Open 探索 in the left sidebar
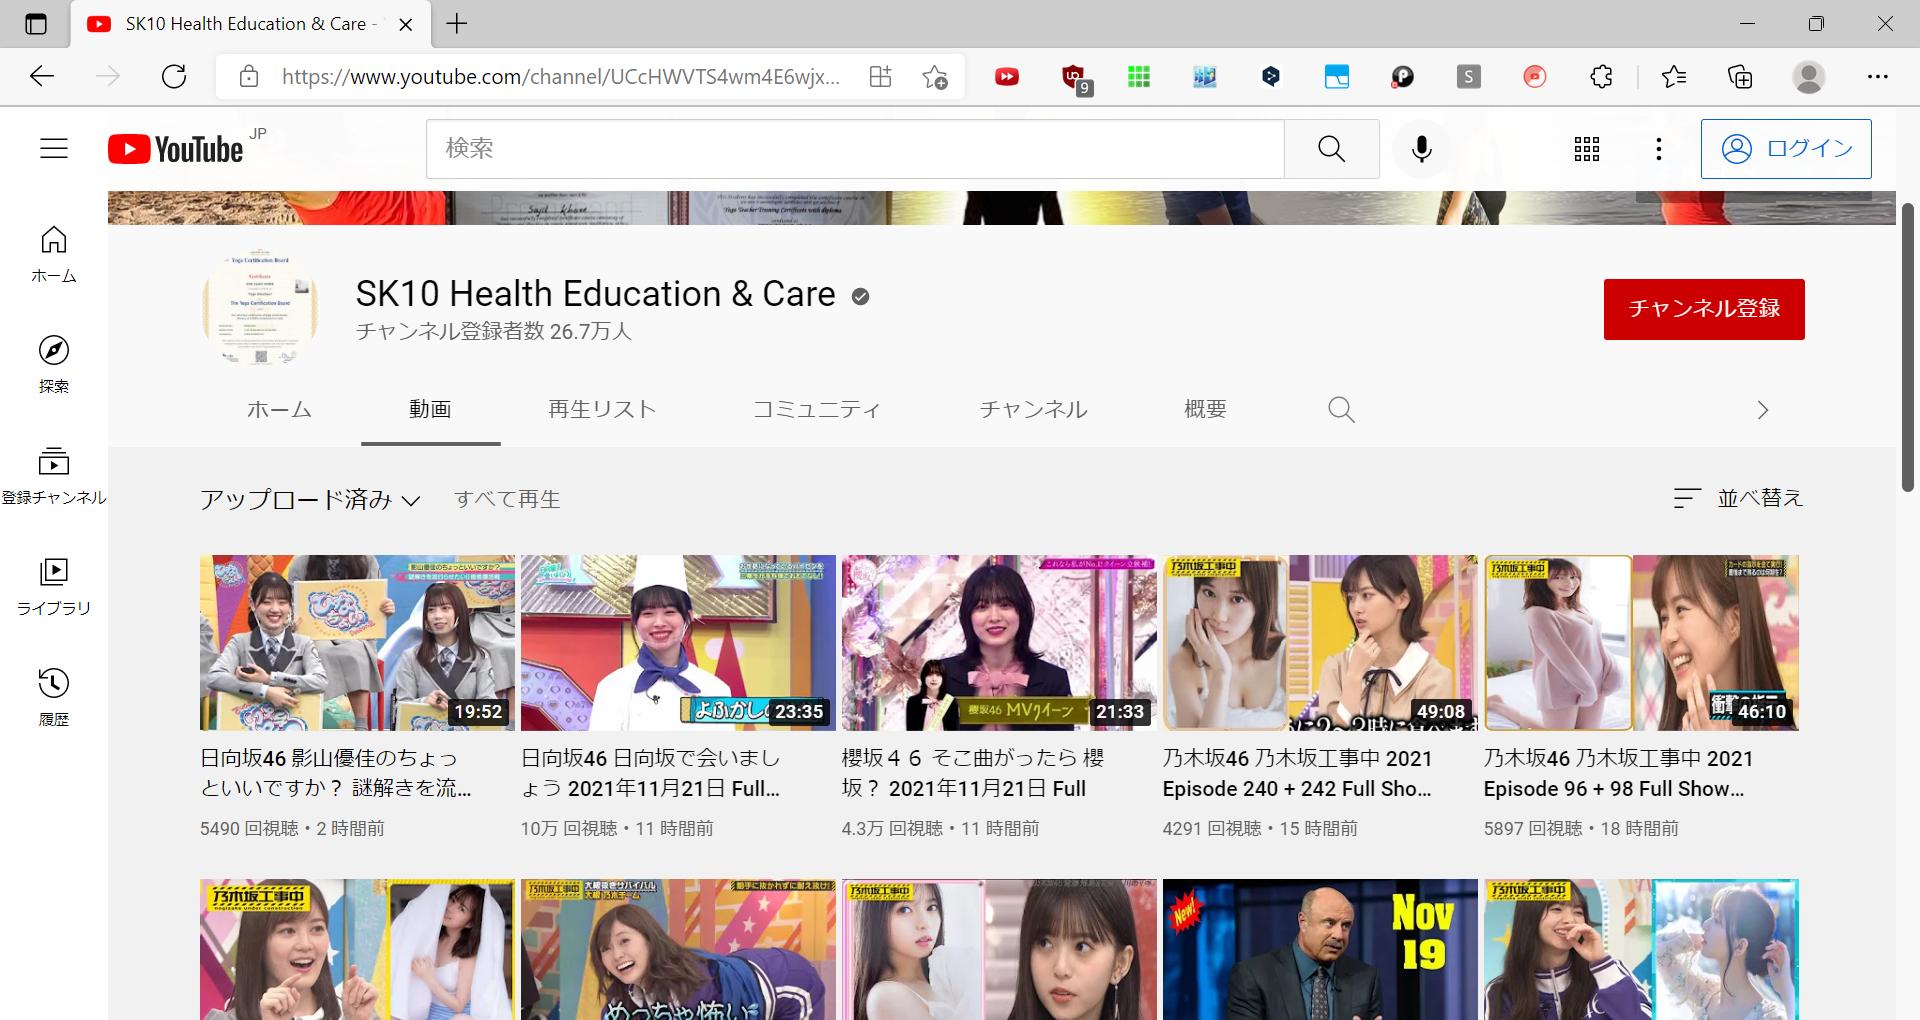1920x1020 pixels. (x=54, y=364)
